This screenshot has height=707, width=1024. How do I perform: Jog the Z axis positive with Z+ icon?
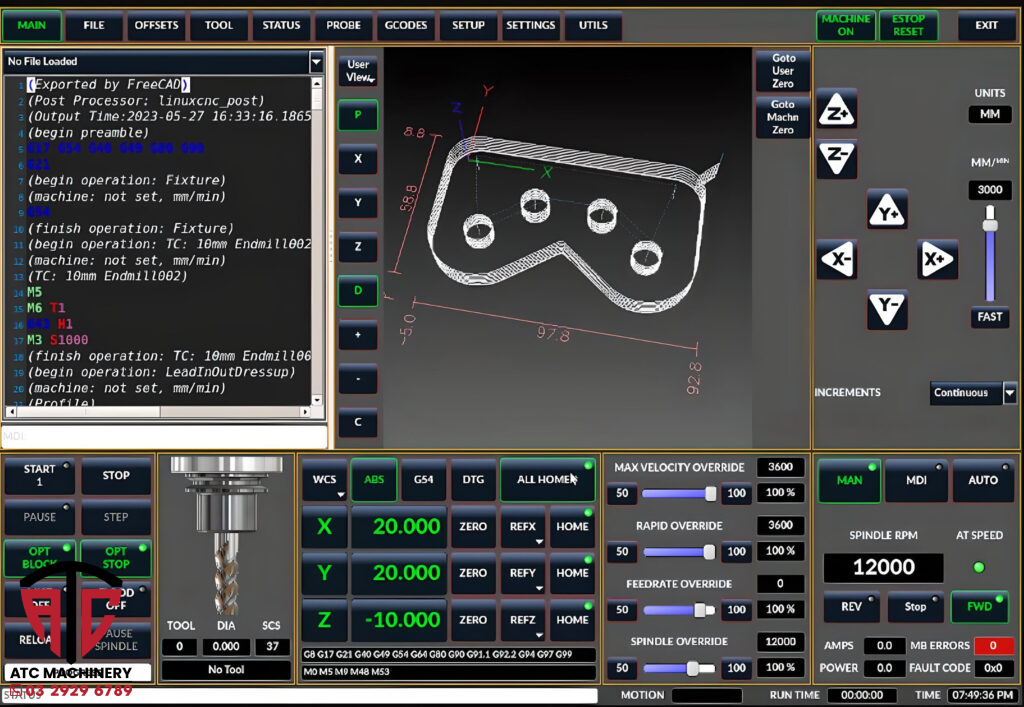[836, 112]
